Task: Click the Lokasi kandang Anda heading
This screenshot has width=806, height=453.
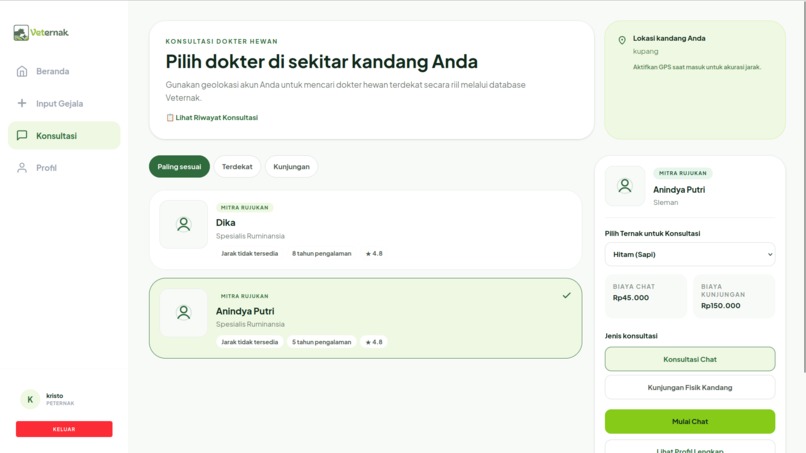Action: (x=669, y=38)
